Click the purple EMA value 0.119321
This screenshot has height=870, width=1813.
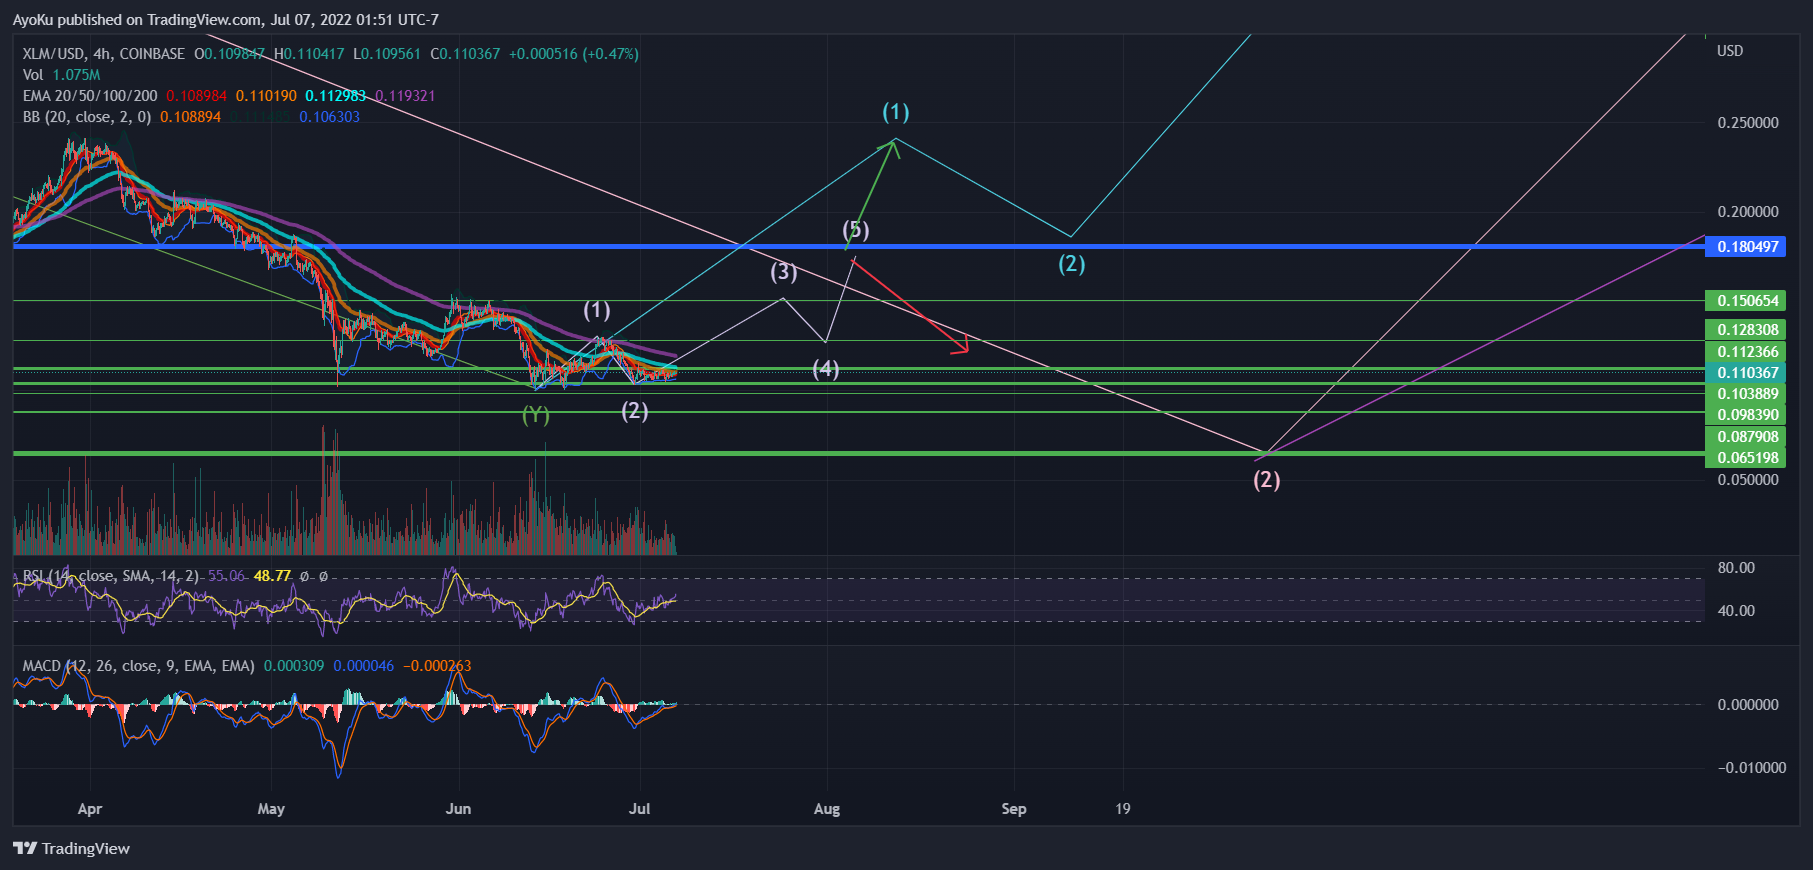click(405, 96)
